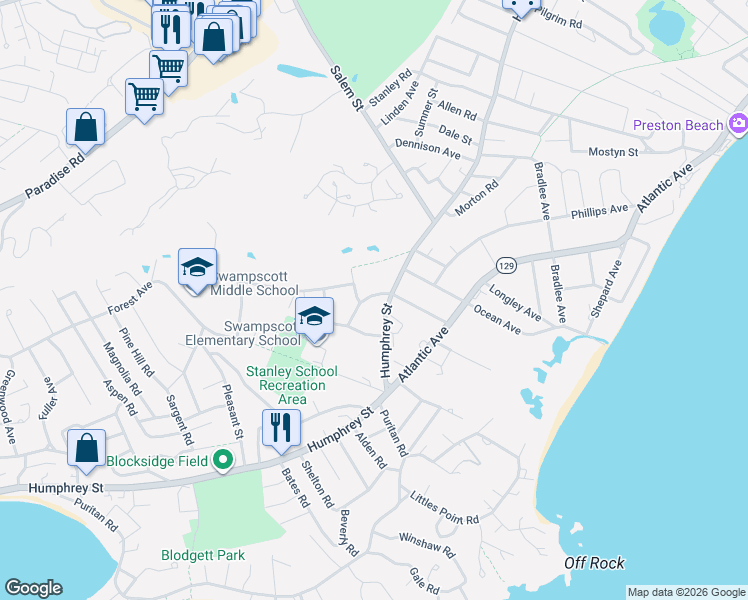
Task: Click the Fuller Ave label
Action: pyautogui.click(x=48, y=399)
